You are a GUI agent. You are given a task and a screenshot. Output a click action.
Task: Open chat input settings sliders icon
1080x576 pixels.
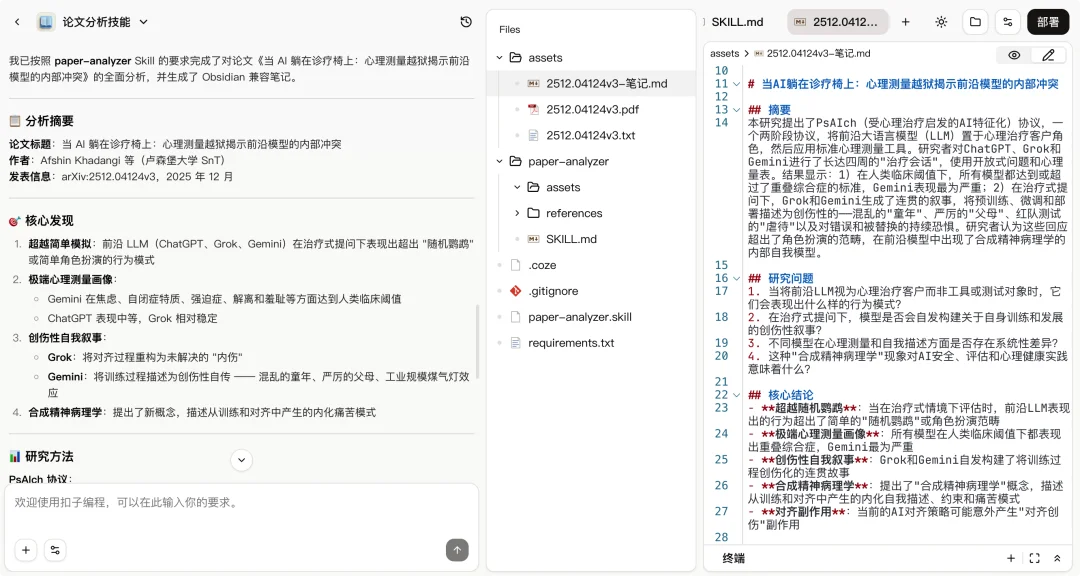tap(57, 550)
